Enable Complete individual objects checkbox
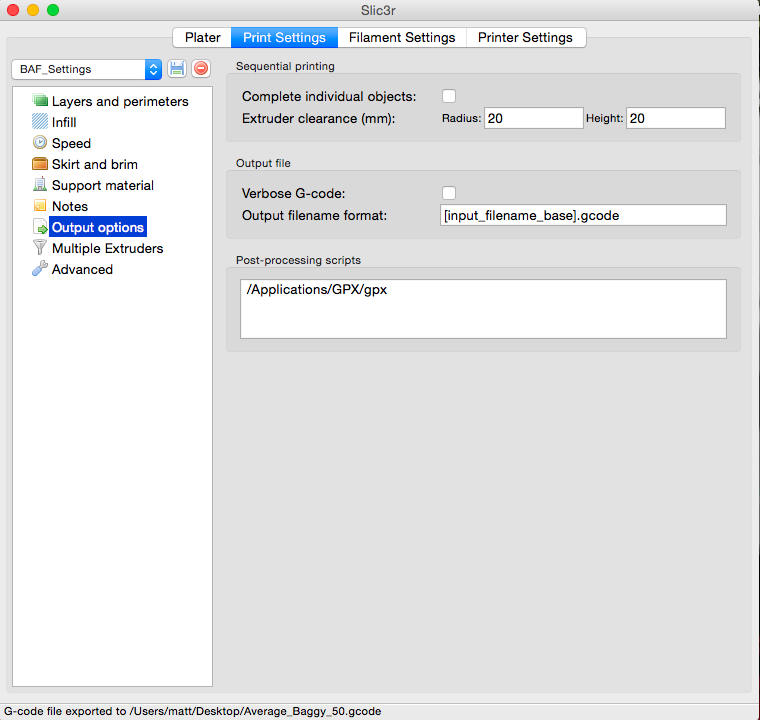 pyautogui.click(x=449, y=96)
